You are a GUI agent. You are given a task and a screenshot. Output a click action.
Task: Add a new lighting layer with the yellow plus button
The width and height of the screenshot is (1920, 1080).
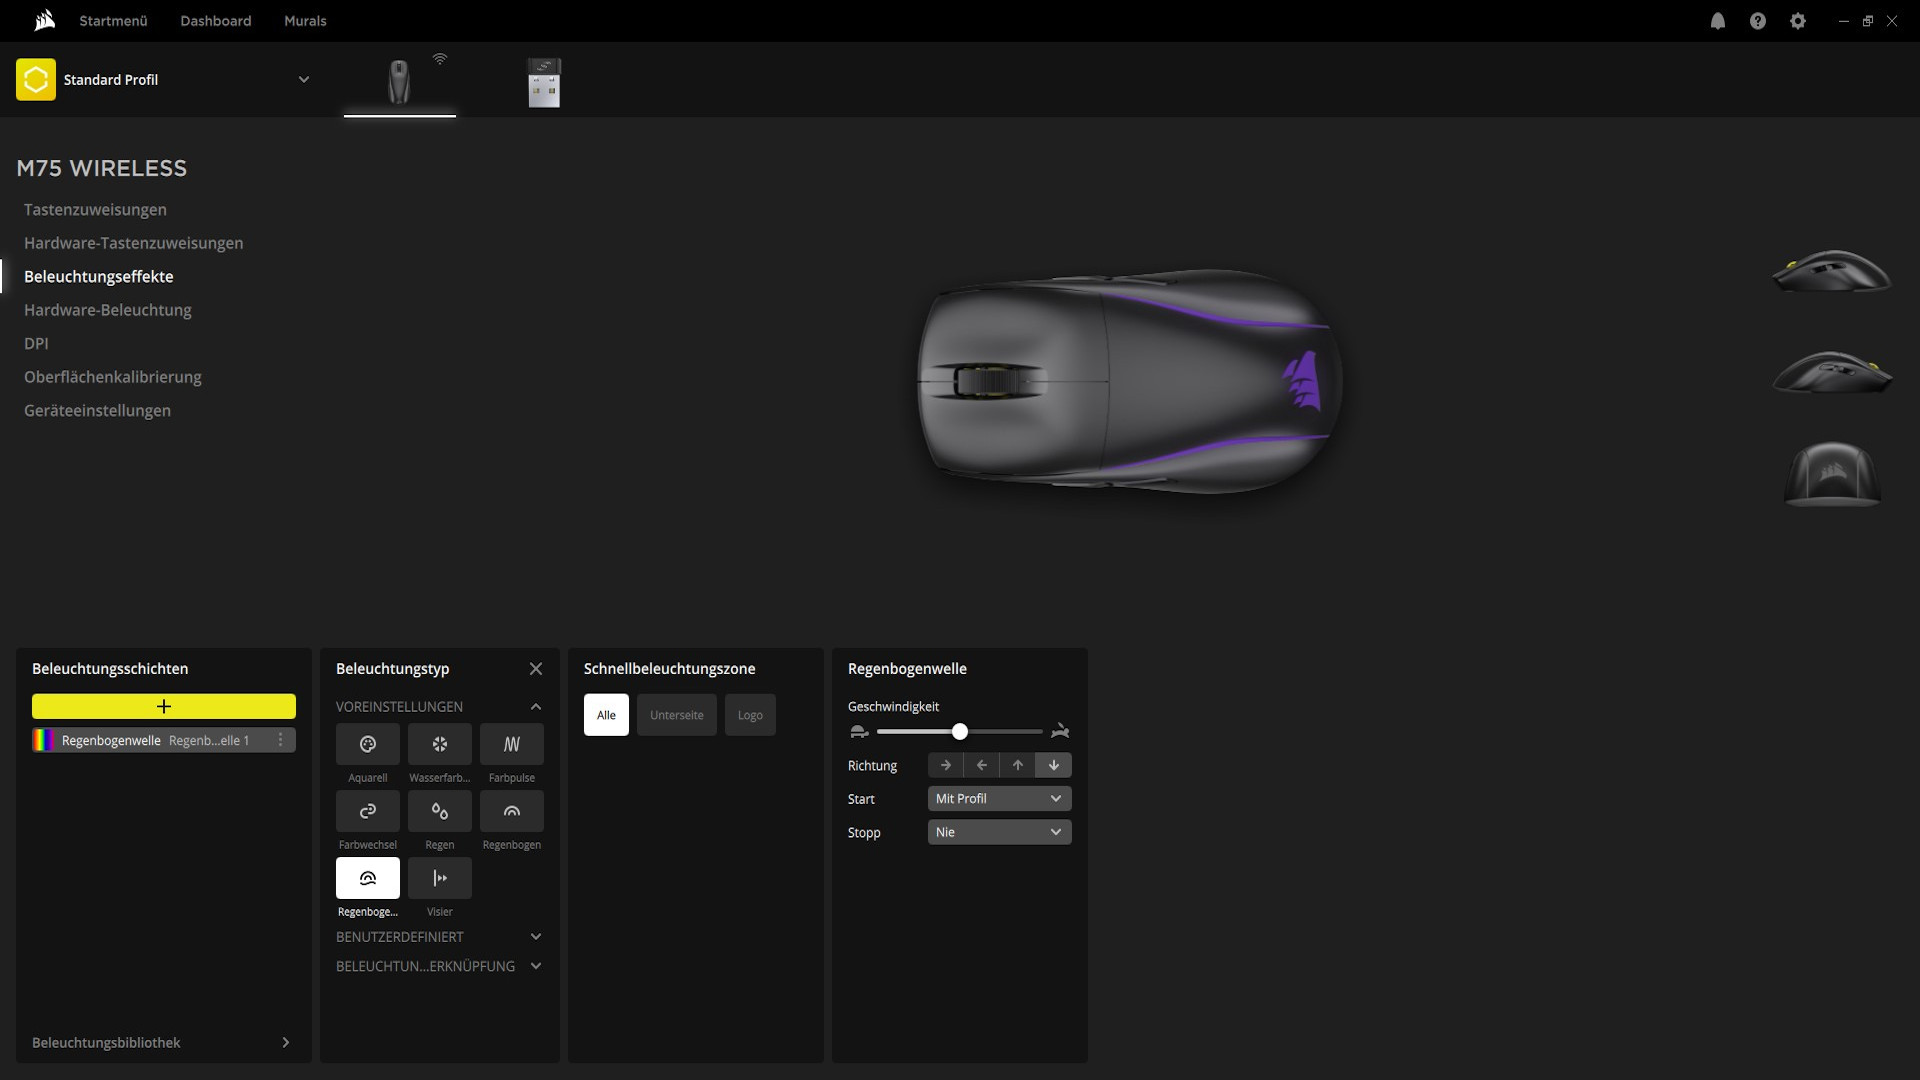point(164,707)
